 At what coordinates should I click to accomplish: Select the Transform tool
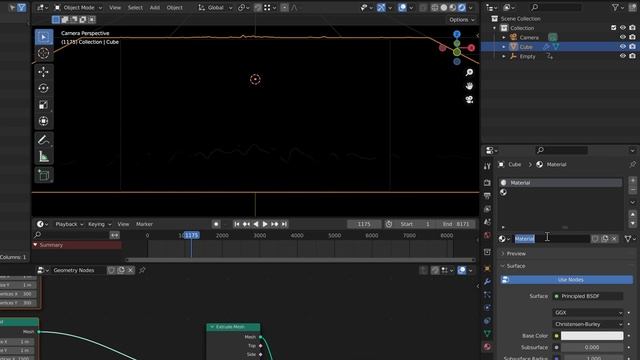[x=44, y=121]
